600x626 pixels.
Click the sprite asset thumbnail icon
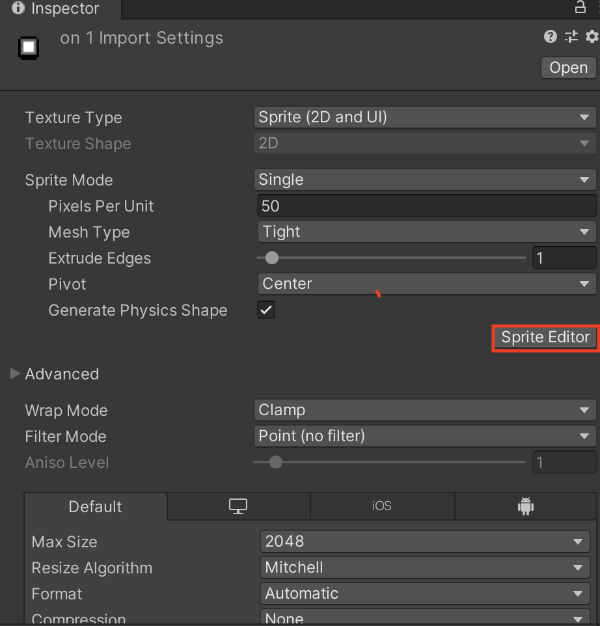point(28,48)
